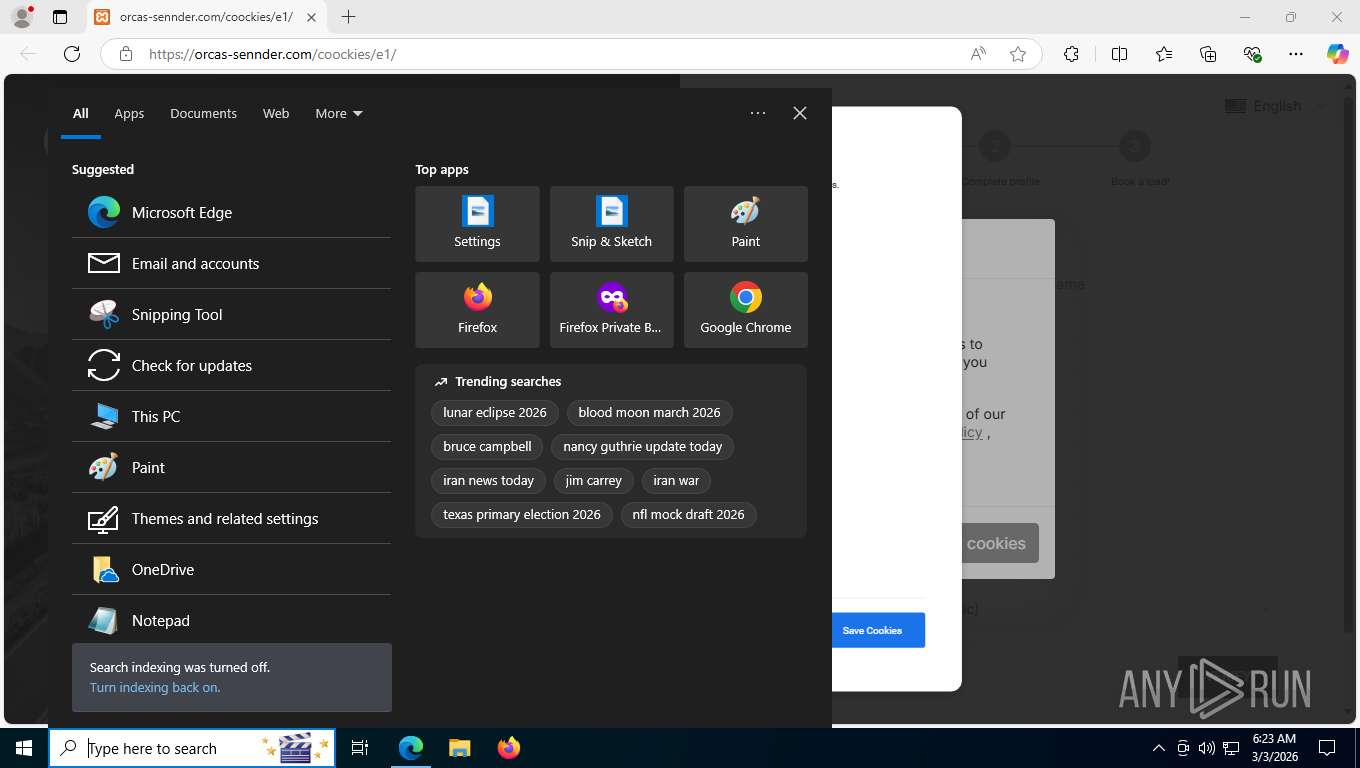Show hidden system tray icons
1360x768 pixels.
(x=1158, y=748)
